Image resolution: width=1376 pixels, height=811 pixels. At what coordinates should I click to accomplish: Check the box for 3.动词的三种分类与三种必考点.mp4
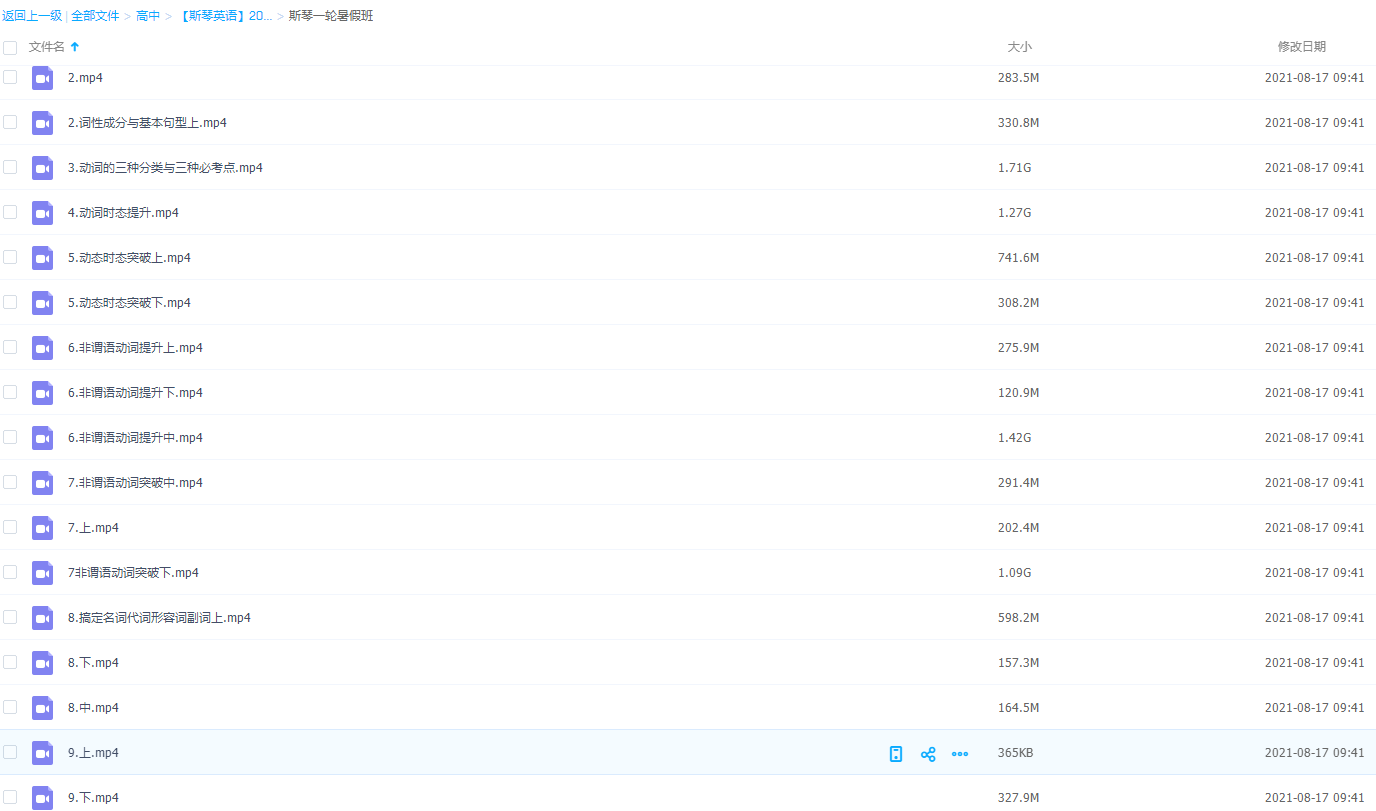click(10, 167)
